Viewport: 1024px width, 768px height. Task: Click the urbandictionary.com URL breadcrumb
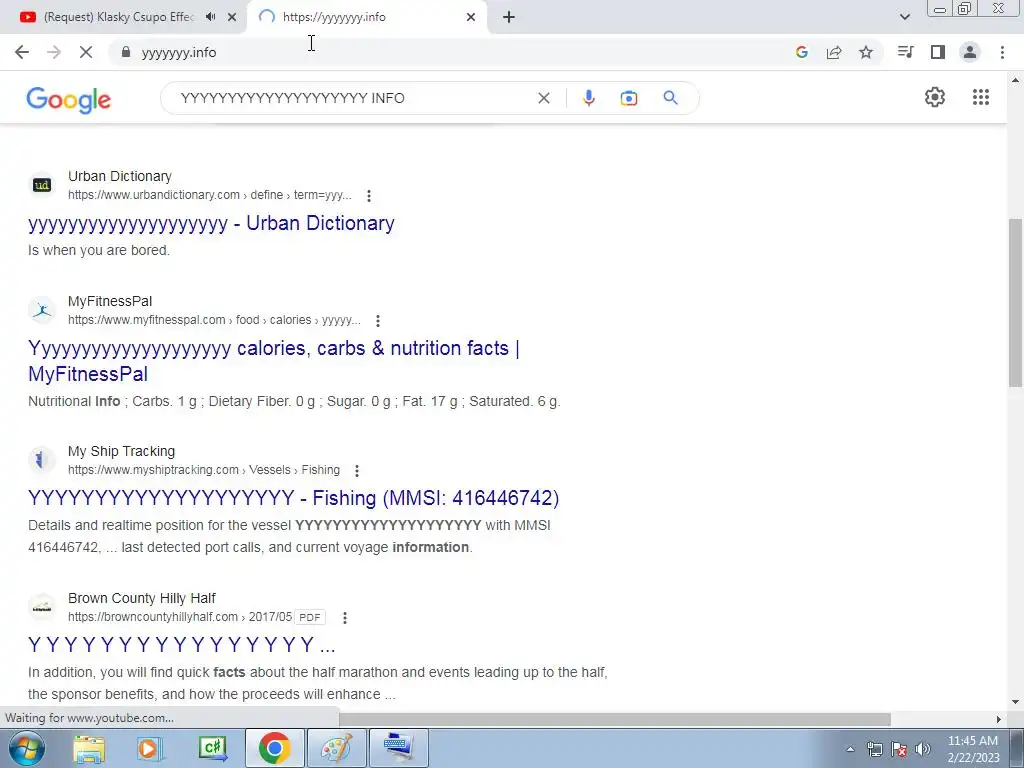point(210,195)
